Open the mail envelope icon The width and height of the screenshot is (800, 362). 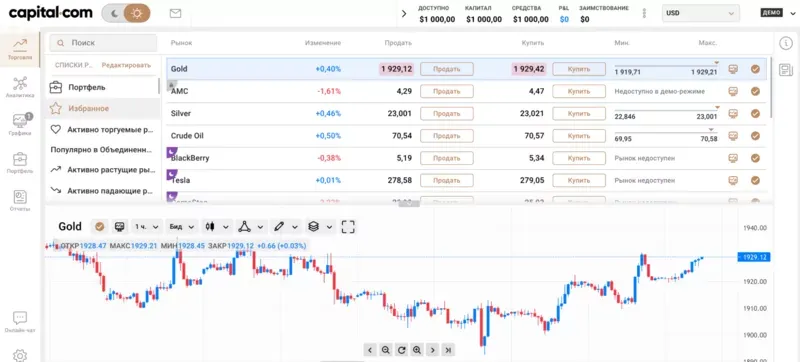tap(176, 14)
